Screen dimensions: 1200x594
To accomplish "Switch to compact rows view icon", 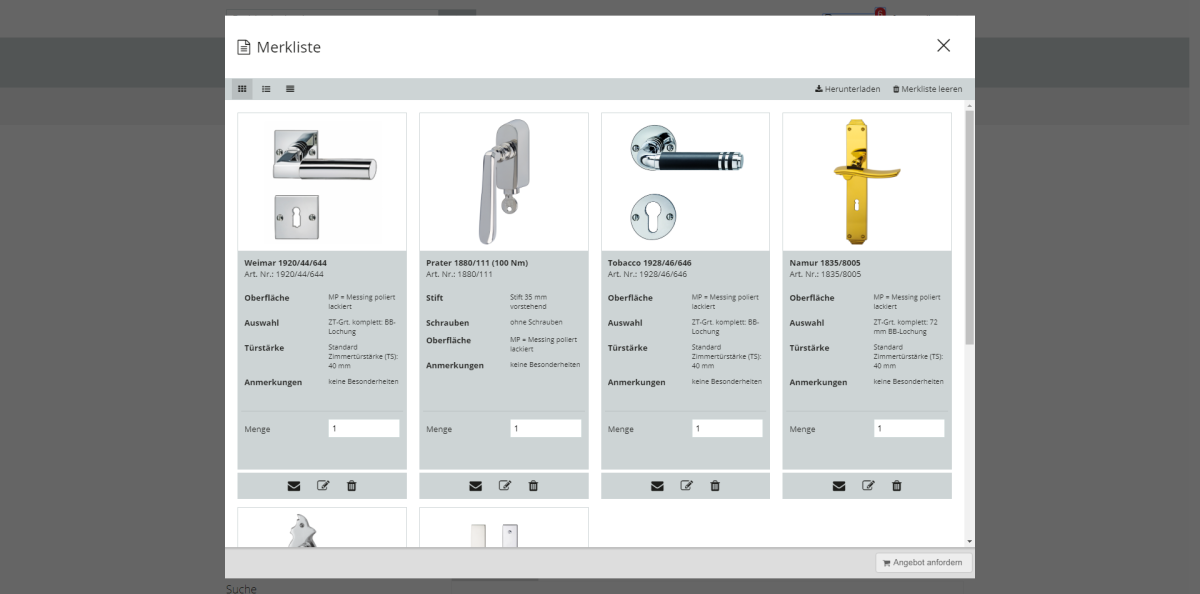I will 290,89.
